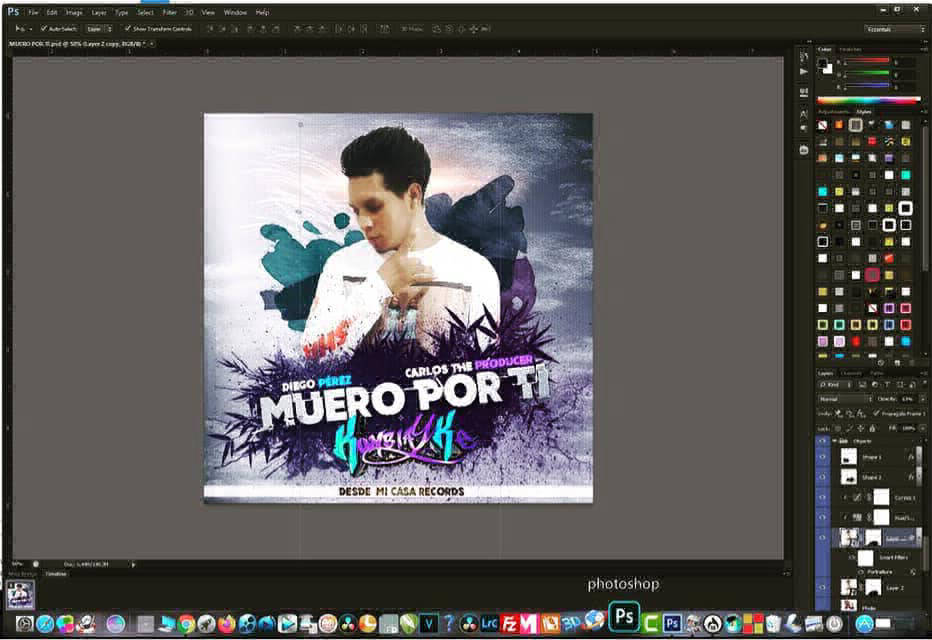Open the File menu
The height and width of the screenshot is (640, 932).
pos(33,12)
